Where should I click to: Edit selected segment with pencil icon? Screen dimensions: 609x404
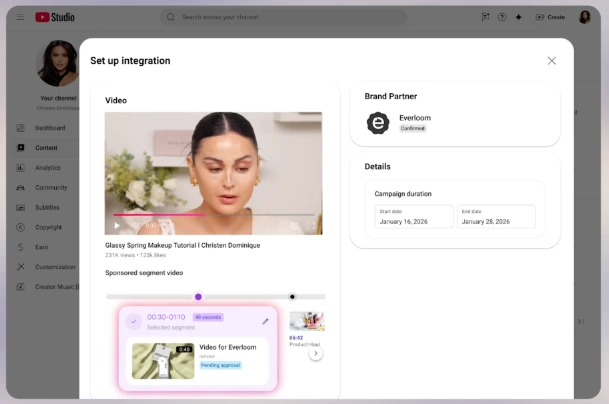point(265,321)
